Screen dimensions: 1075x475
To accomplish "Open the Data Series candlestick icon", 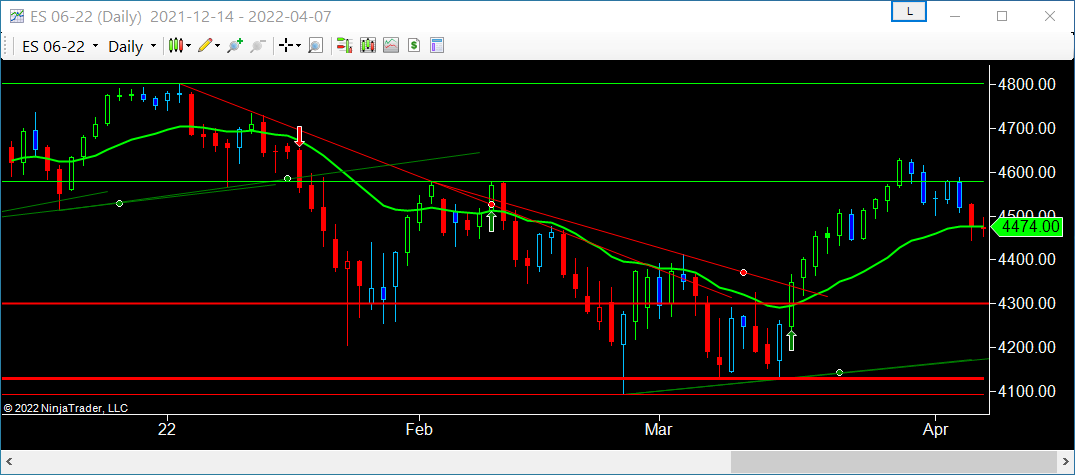I will (367, 46).
